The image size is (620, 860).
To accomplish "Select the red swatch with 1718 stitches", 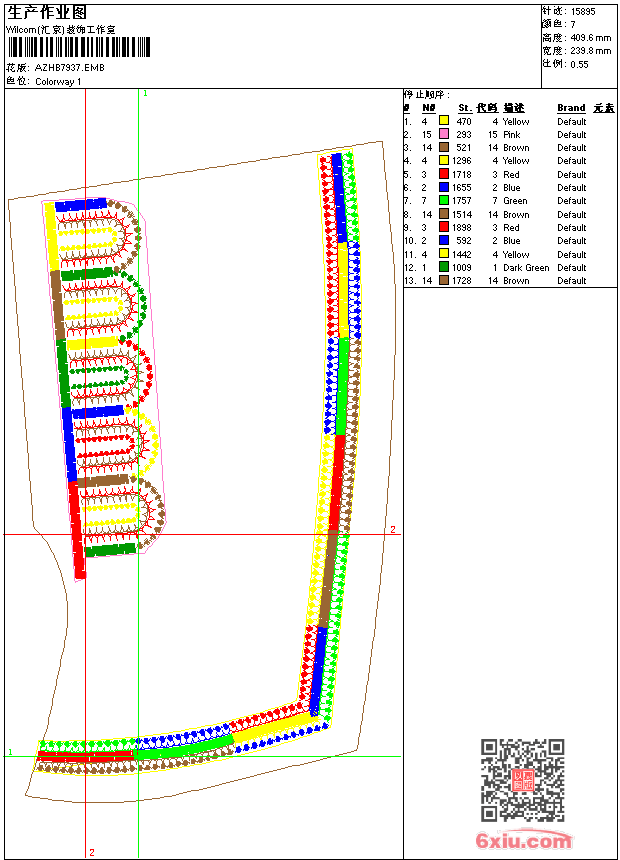I will pos(444,174).
